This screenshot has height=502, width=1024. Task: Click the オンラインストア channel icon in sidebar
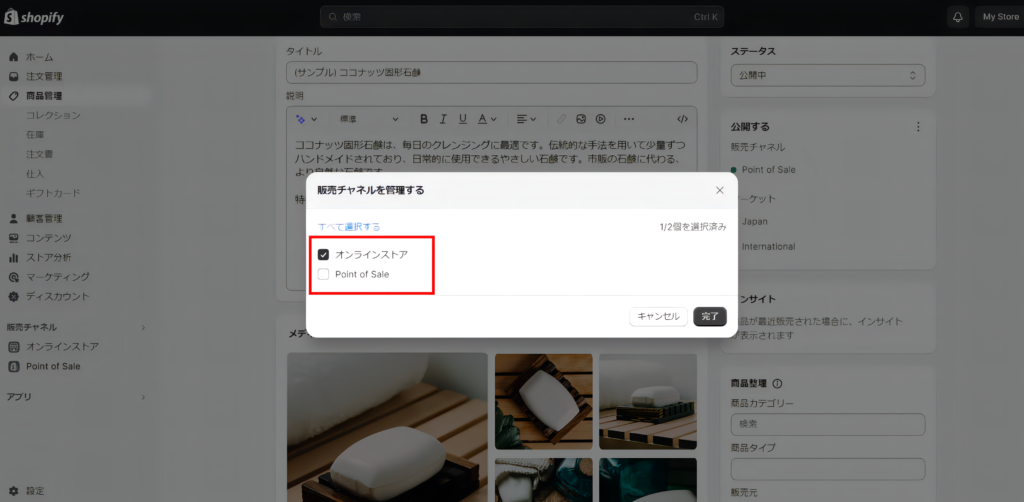pyautogui.click(x=14, y=347)
